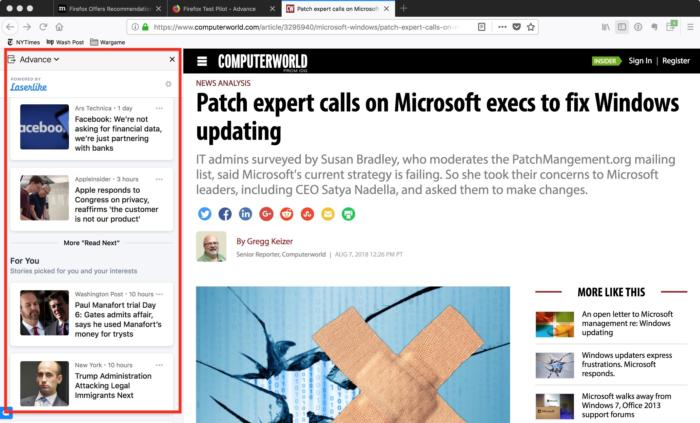Open Apple responds to Congress story
This screenshot has height=423, width=700.
pos(117,204)
